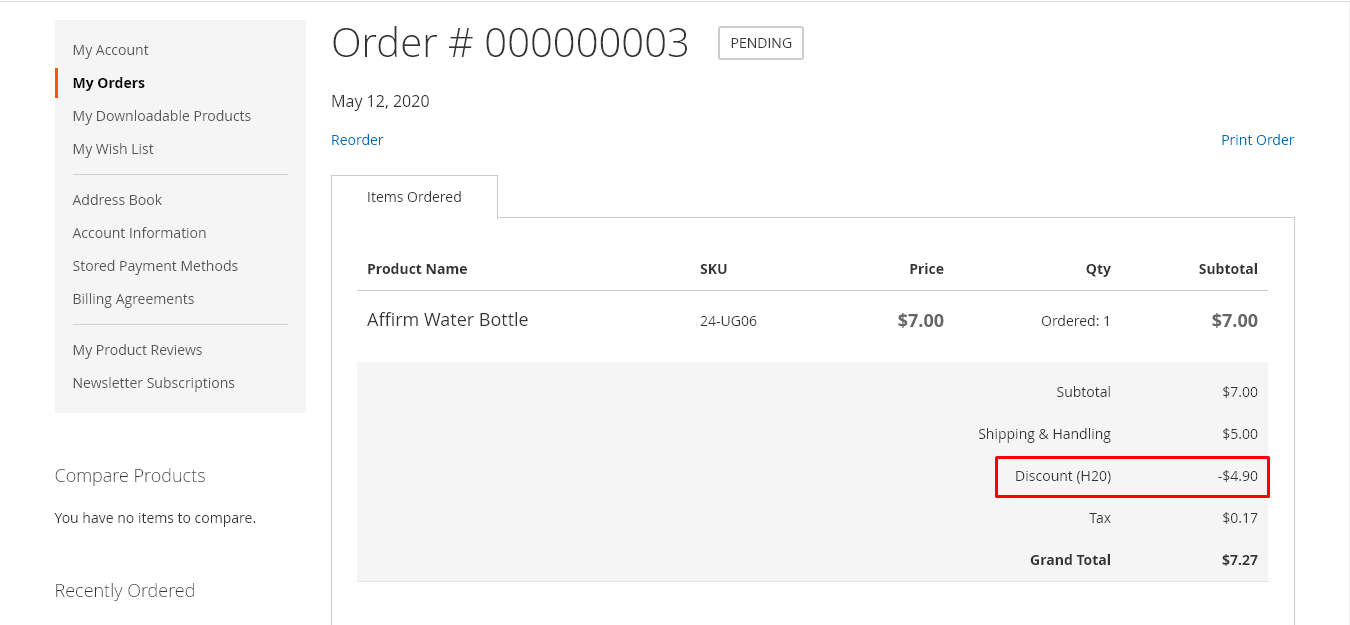1350x625 pixels.
Task: Go to My Downloadable Products
Action: (x=161, y=116)
